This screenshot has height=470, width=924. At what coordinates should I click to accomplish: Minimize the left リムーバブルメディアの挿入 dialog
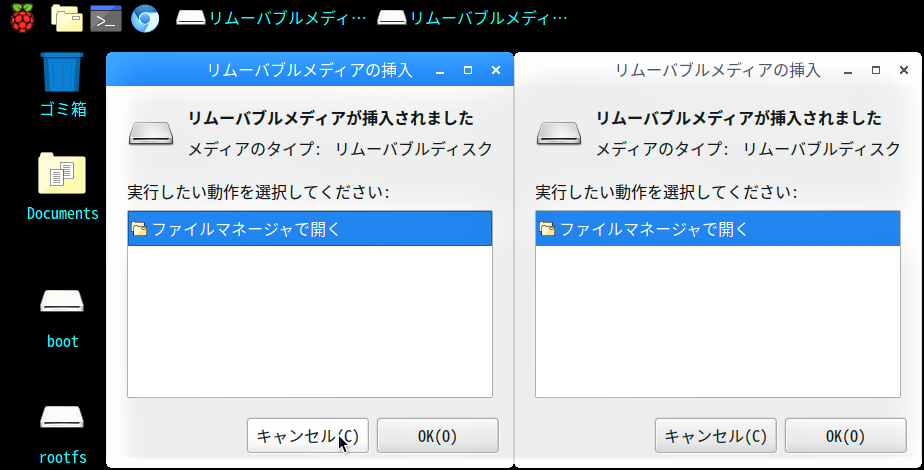pyautogui.click(x=440, y=71)
